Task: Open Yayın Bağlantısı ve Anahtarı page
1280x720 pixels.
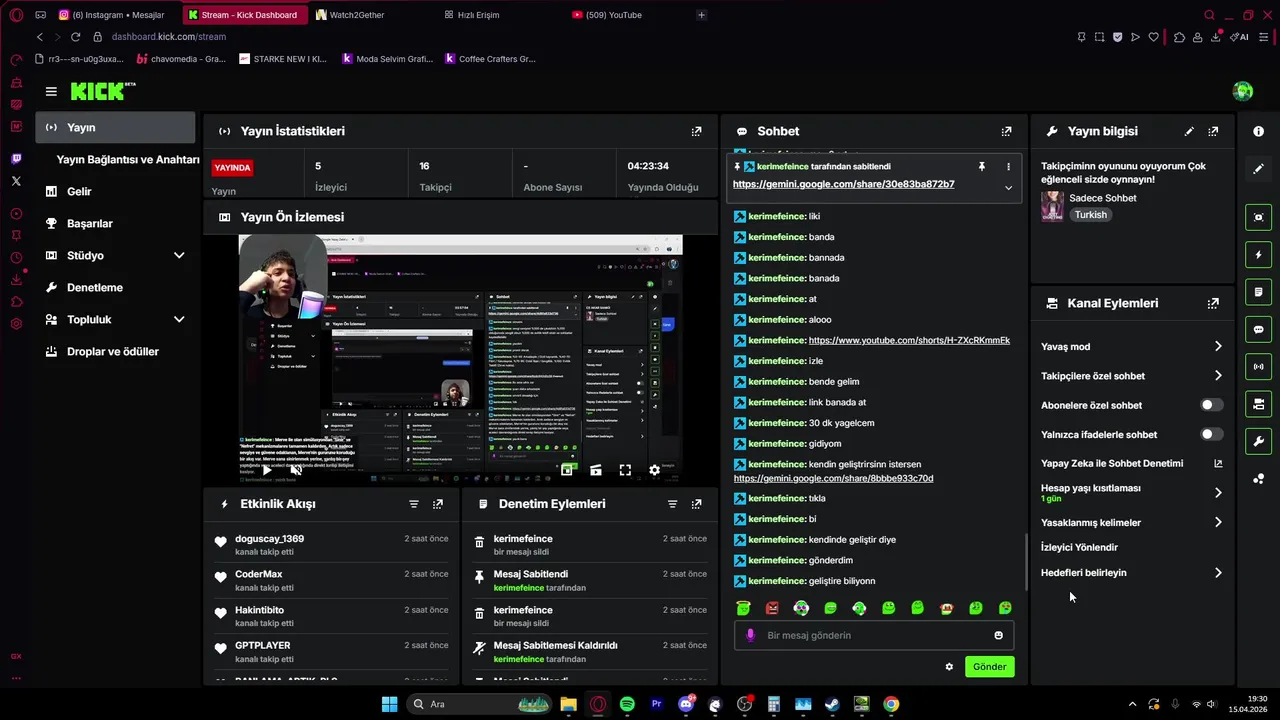Action: [128, 159]
